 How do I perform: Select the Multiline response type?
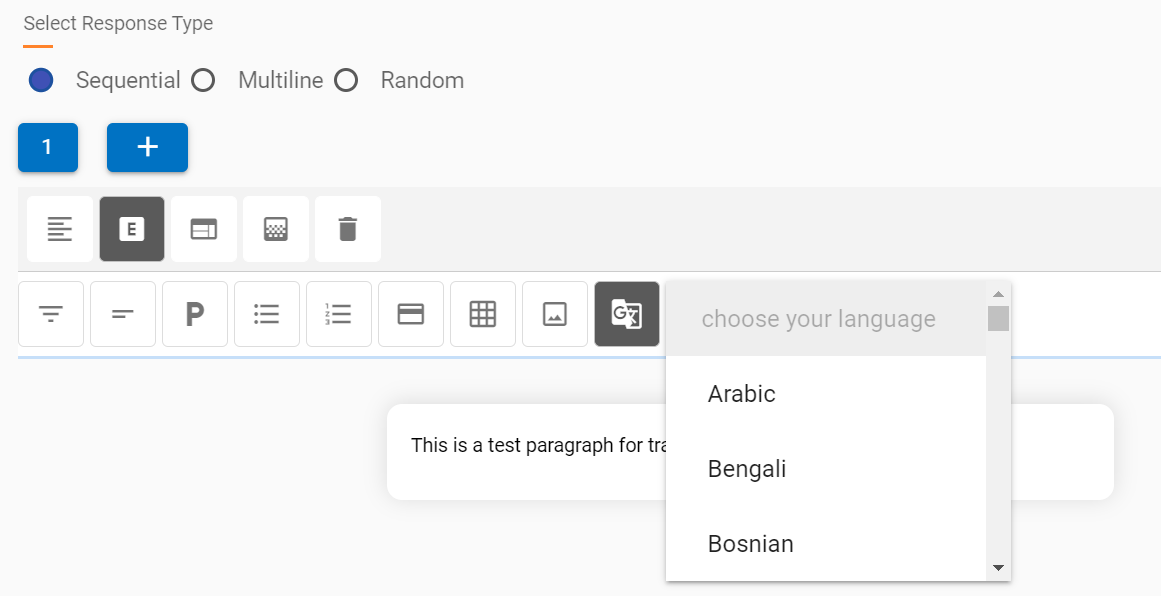(204, 80)
